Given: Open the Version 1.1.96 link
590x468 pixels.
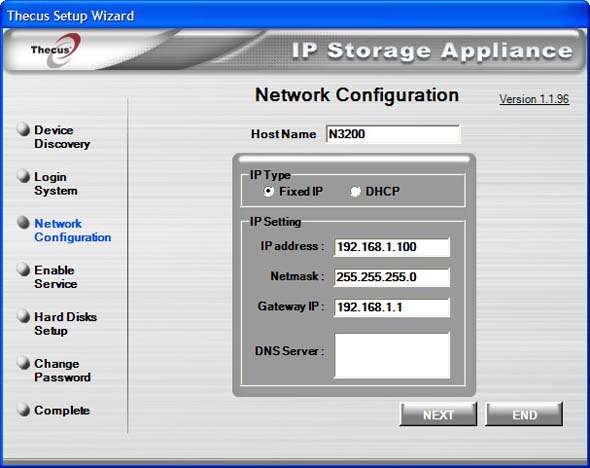Looking at the screenshot, I should tap(534, 99).
